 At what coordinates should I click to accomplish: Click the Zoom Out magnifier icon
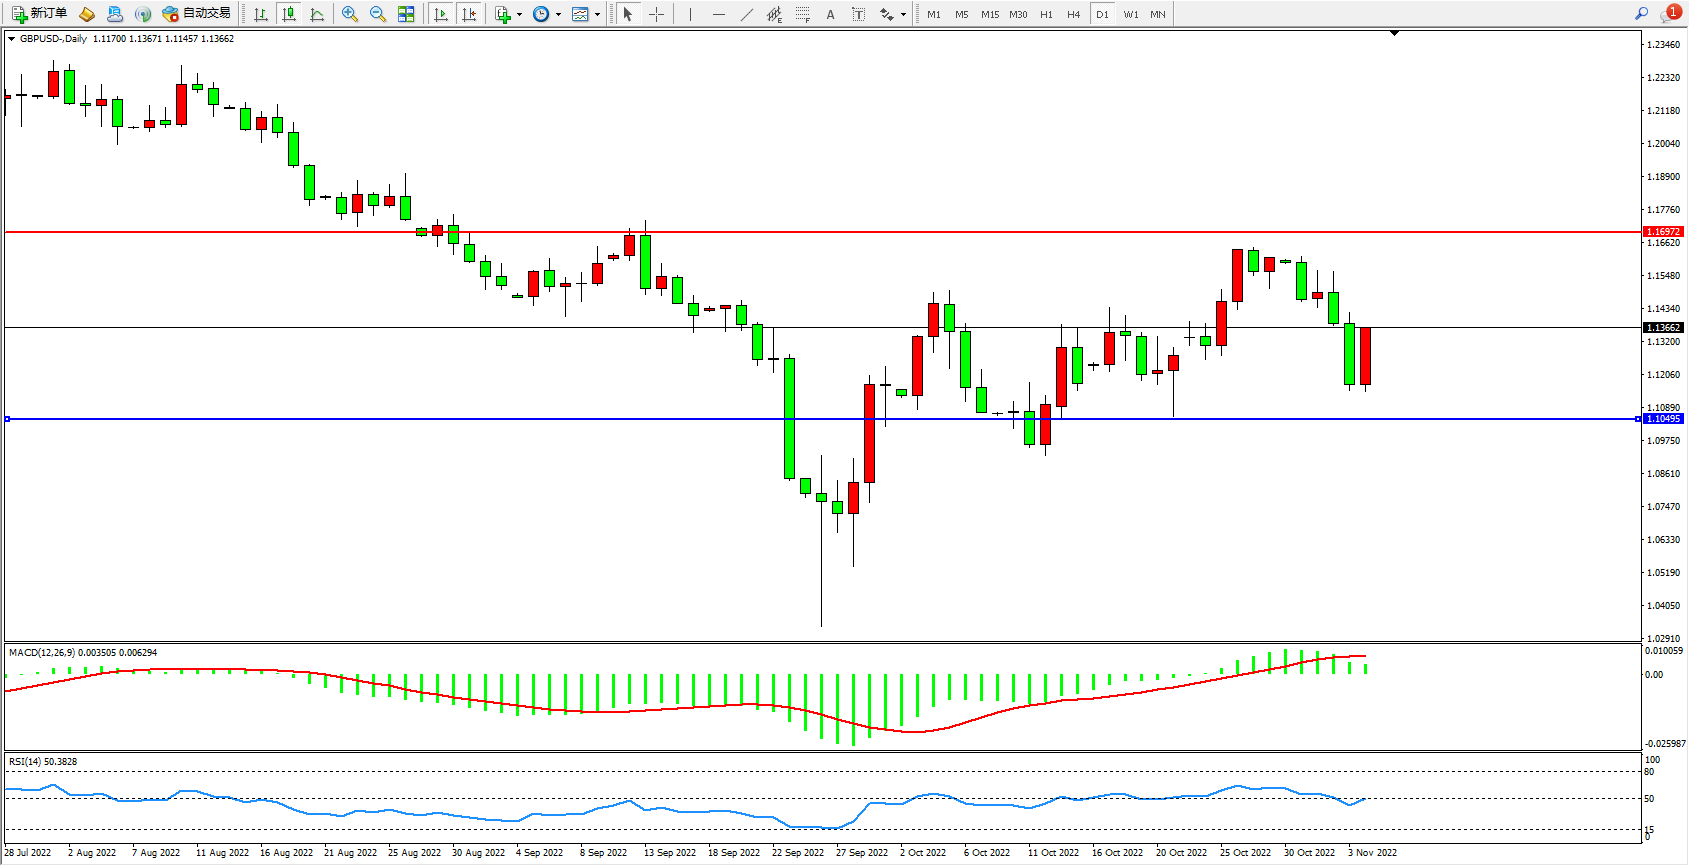377,14
